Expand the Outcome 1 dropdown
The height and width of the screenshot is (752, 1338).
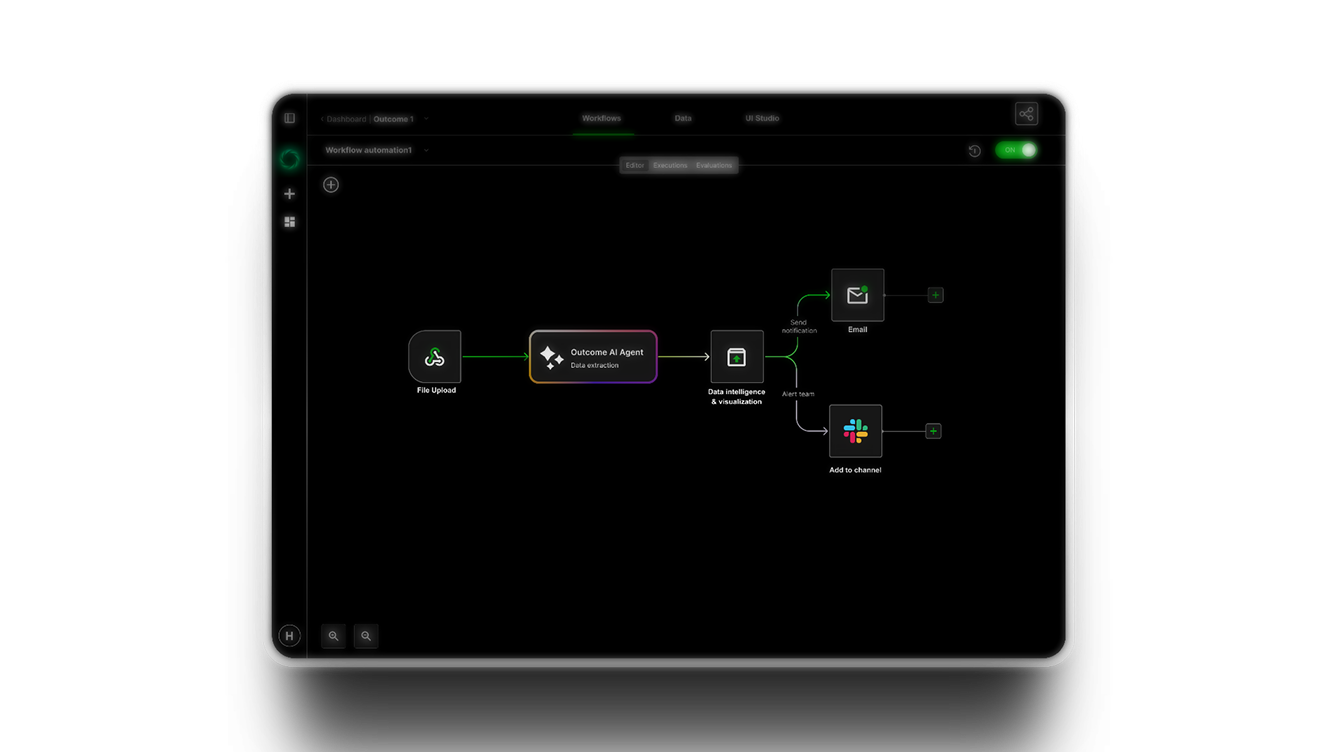click(424, 118)
